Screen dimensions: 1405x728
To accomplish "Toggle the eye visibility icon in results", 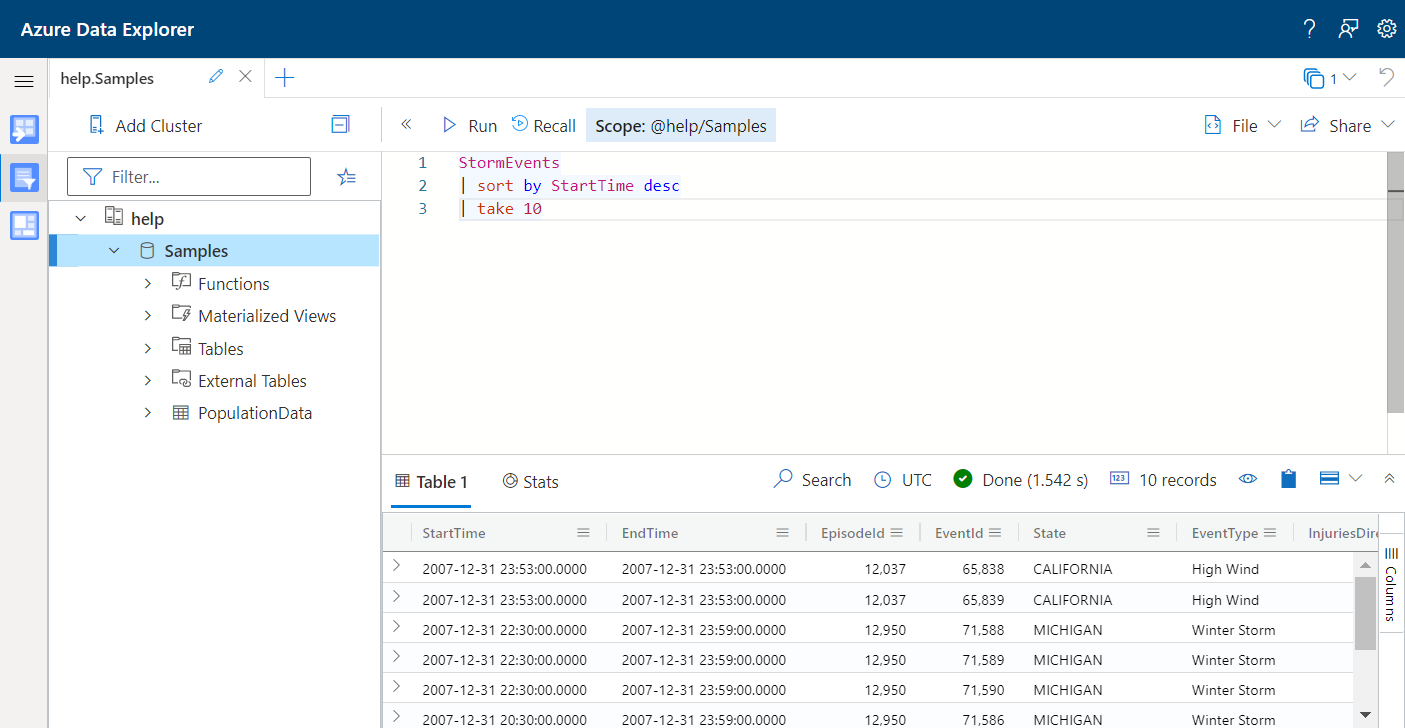I will [x=1248, y=479].
